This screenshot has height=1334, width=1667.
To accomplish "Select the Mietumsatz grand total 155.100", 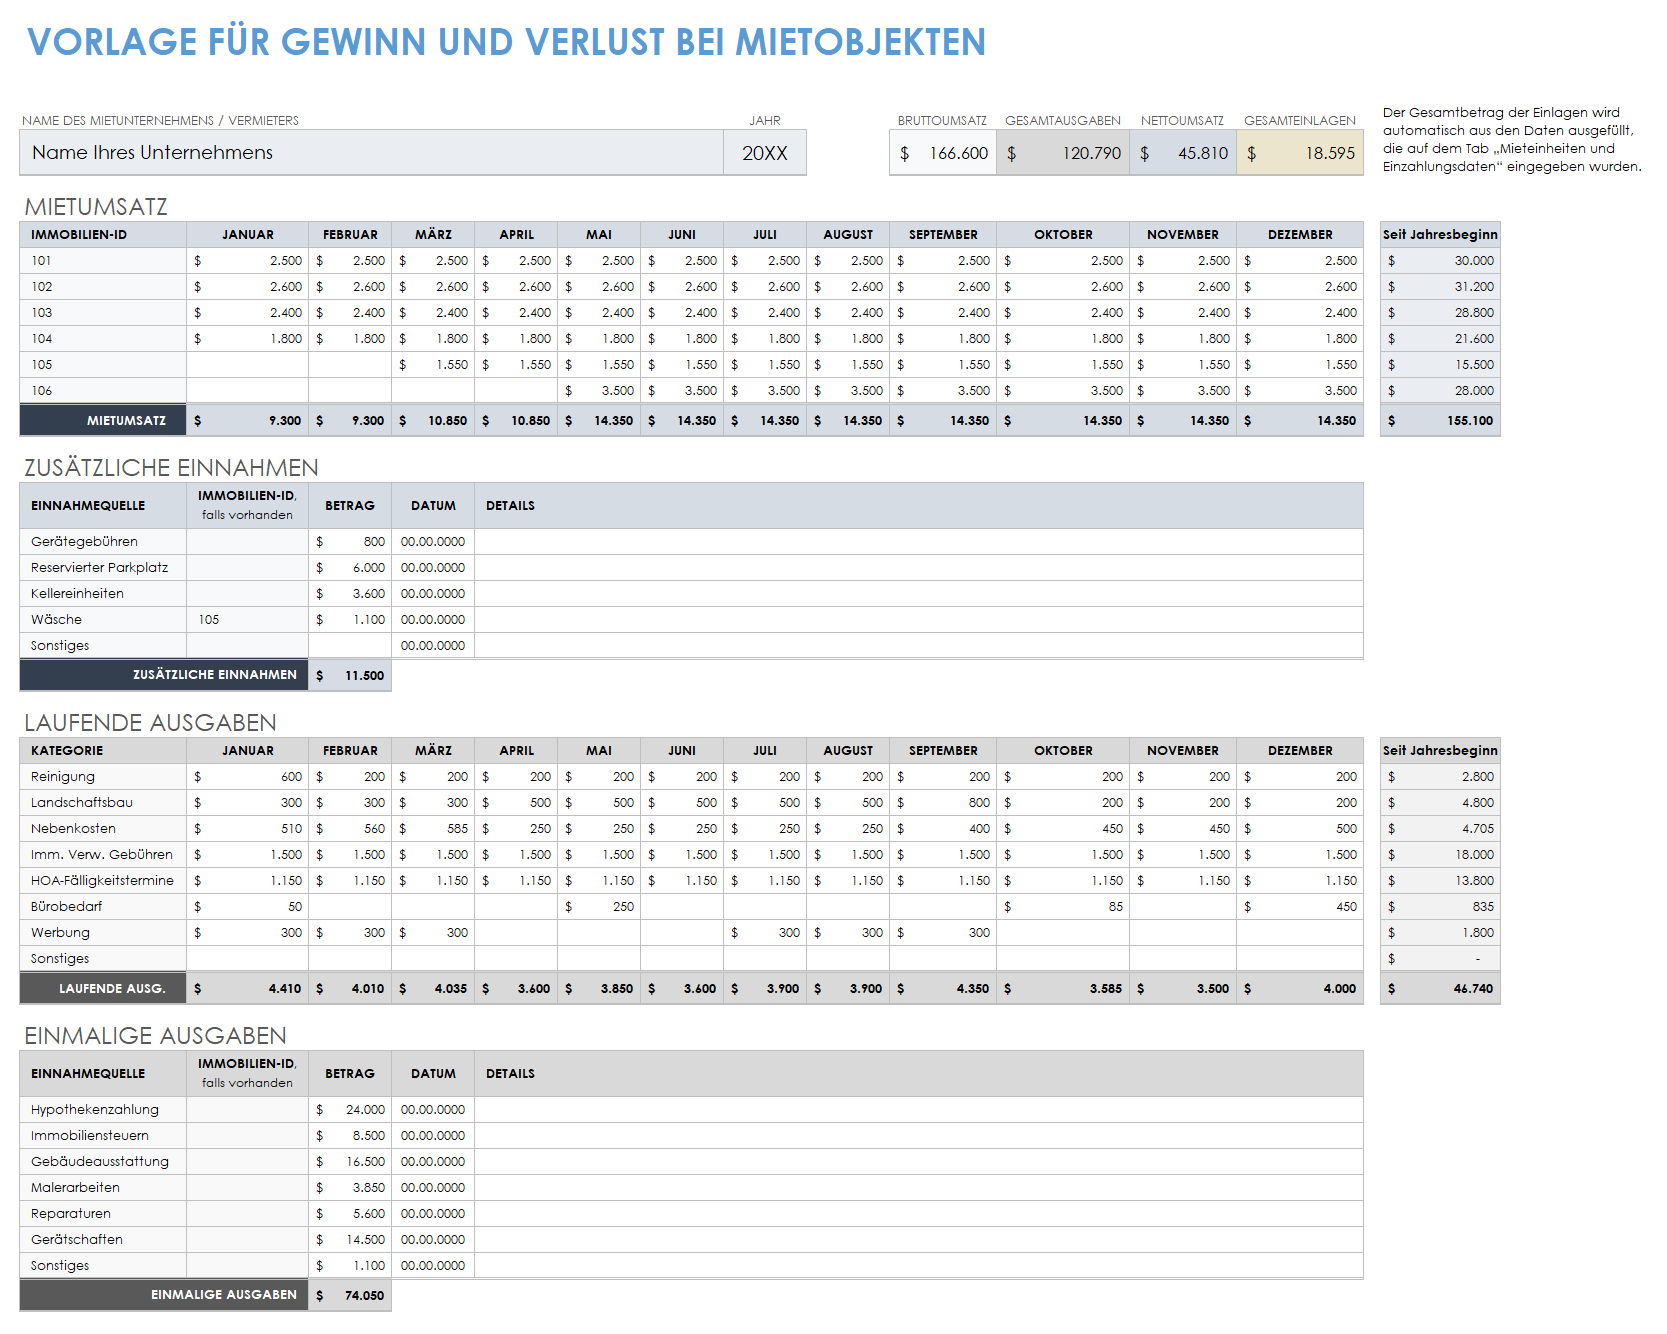I will pyautogui.click(x=1440, y=421).
